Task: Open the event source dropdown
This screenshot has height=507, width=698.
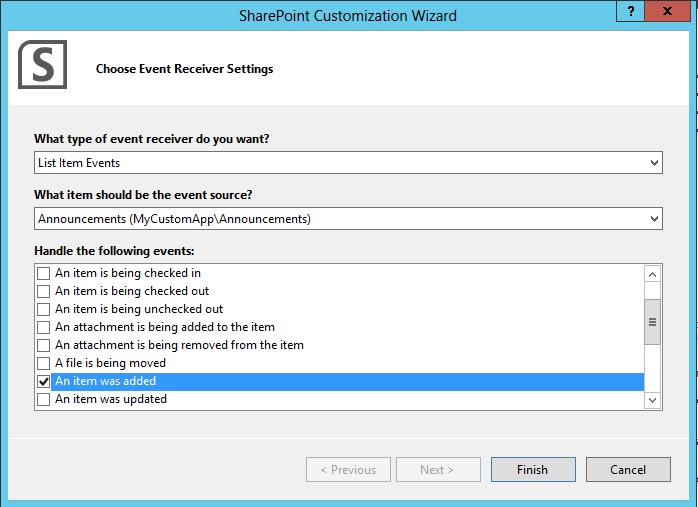Action: tap(654, 219)
